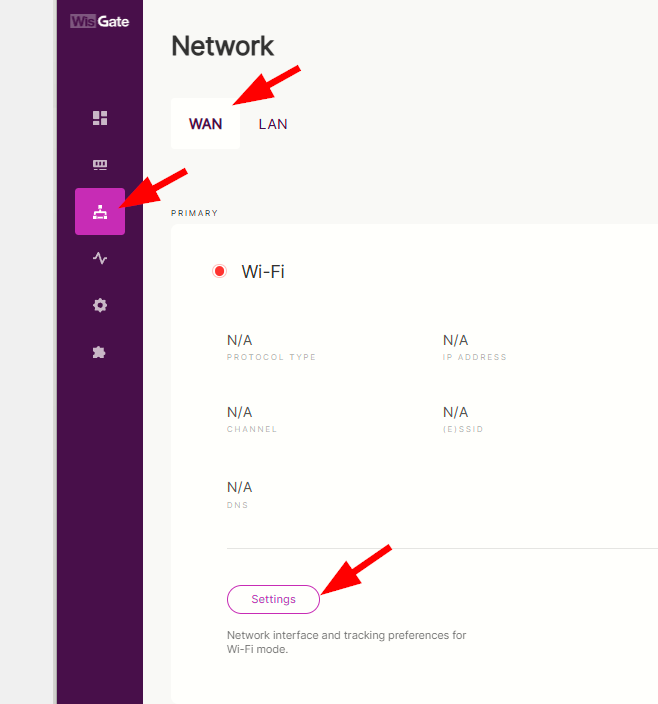This screenshot has width=658, height=704.
Task: Click the Channel N/A value
Action: click(240, 413)
